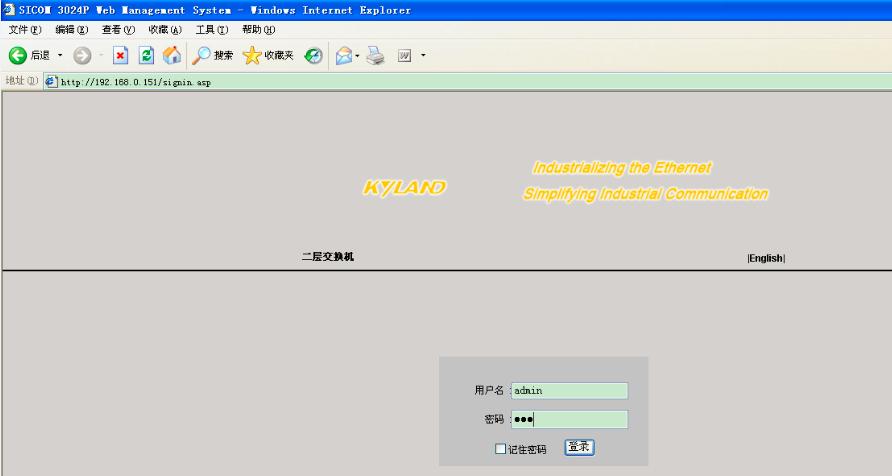892x476 pixels.
Task: Print the page with the printer icon
Action: click(x=375, y=55)
